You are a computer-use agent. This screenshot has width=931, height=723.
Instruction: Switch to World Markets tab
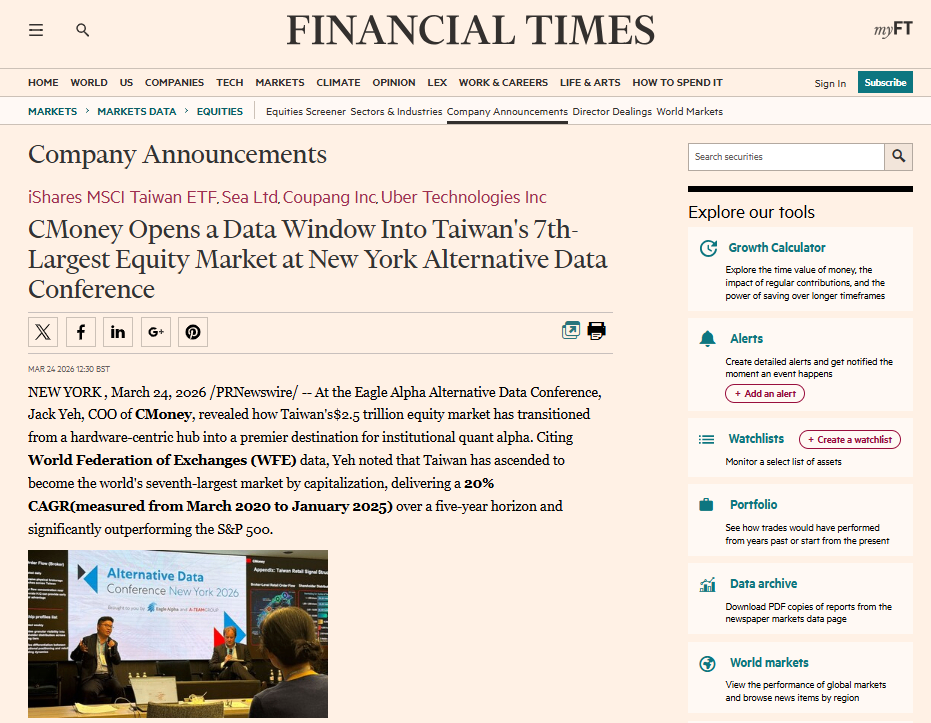coord(689,111)
